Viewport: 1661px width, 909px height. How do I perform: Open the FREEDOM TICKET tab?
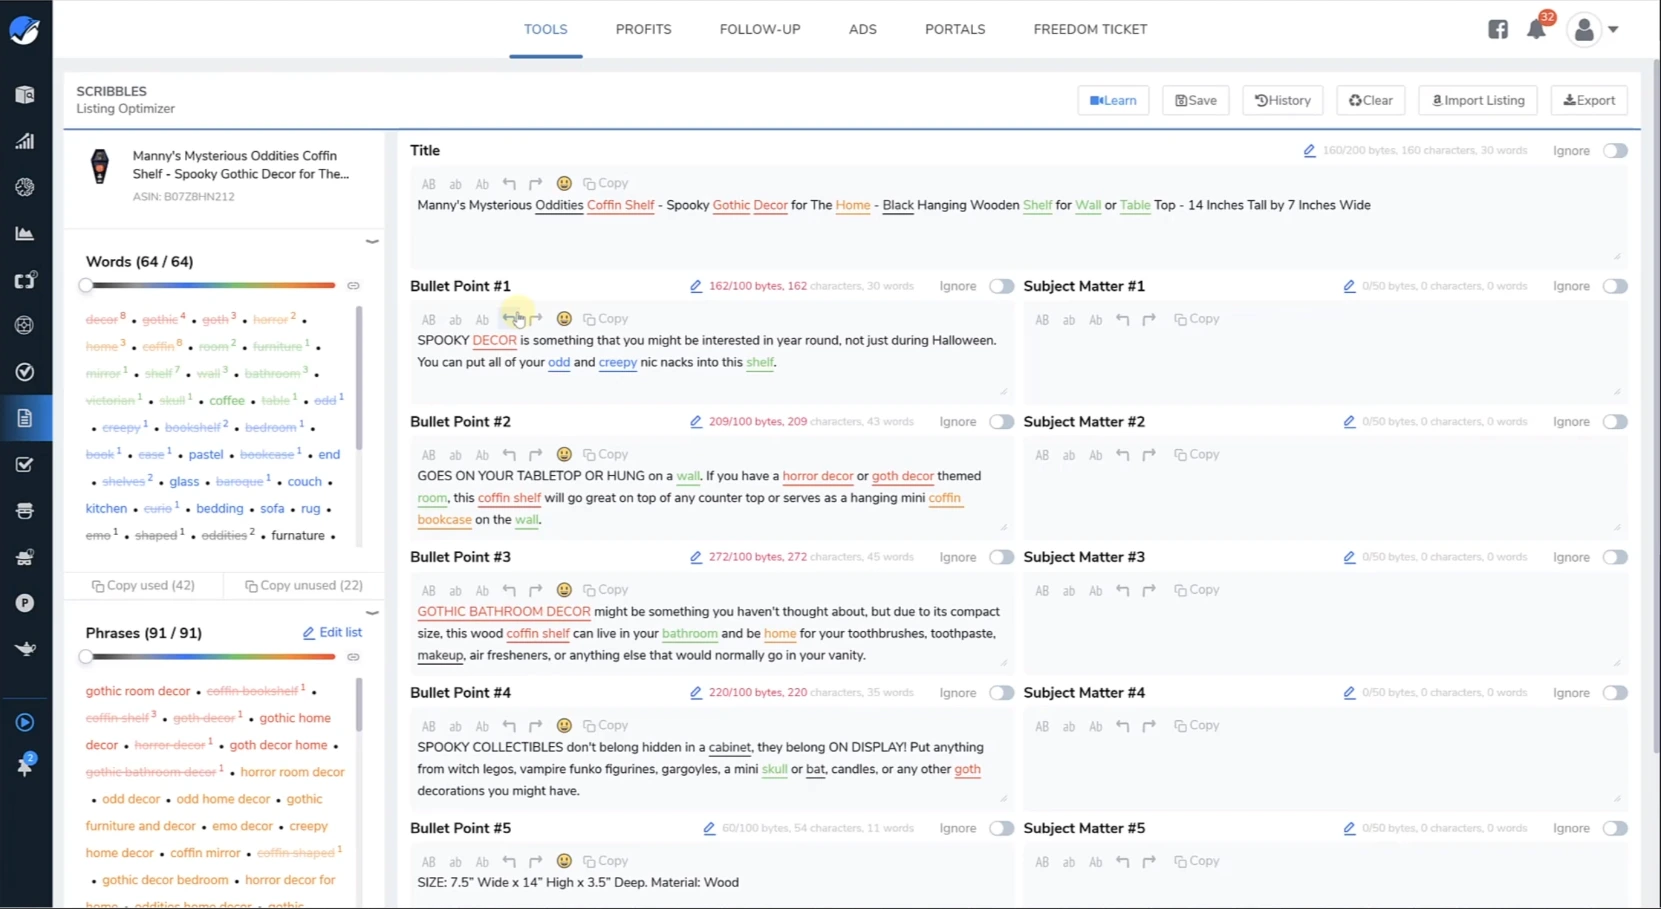tap(1090, 29)
